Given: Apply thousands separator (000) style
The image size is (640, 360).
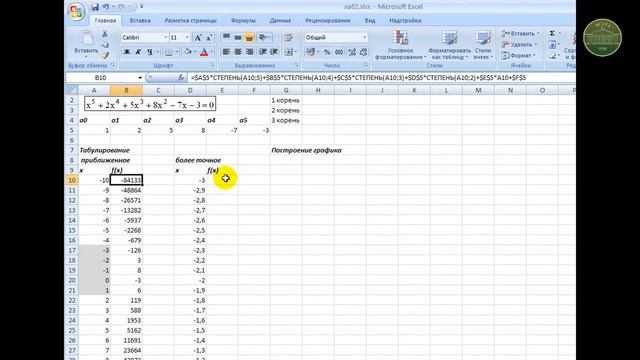Looking at the screenshot, I should pyautogui.click(x=339, y=52).
